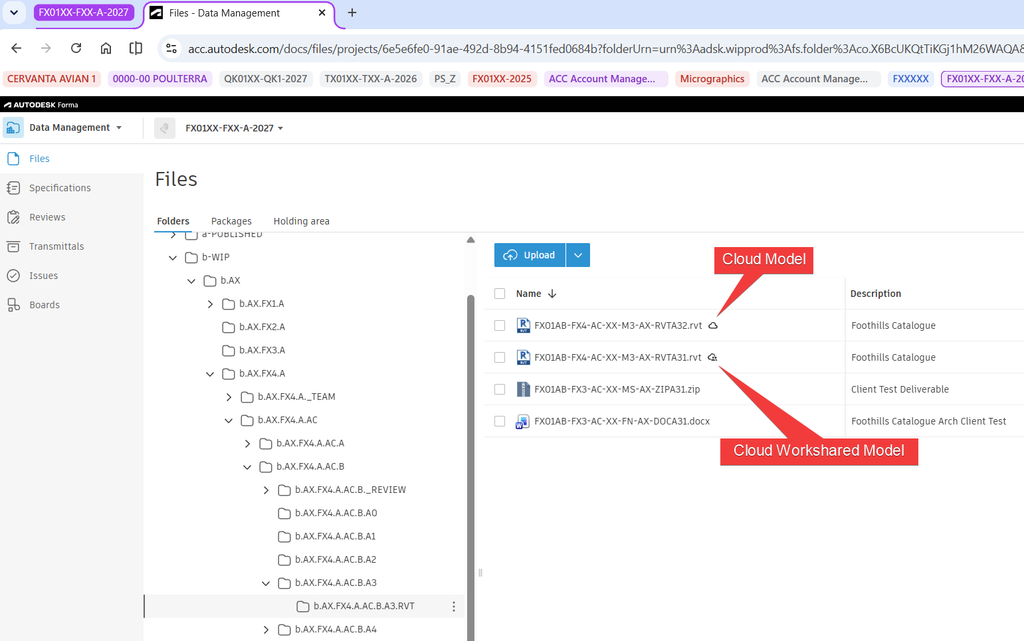
Task: Click cloud model icon beside RVTA32.rvt
Action: tap(713, 326)
